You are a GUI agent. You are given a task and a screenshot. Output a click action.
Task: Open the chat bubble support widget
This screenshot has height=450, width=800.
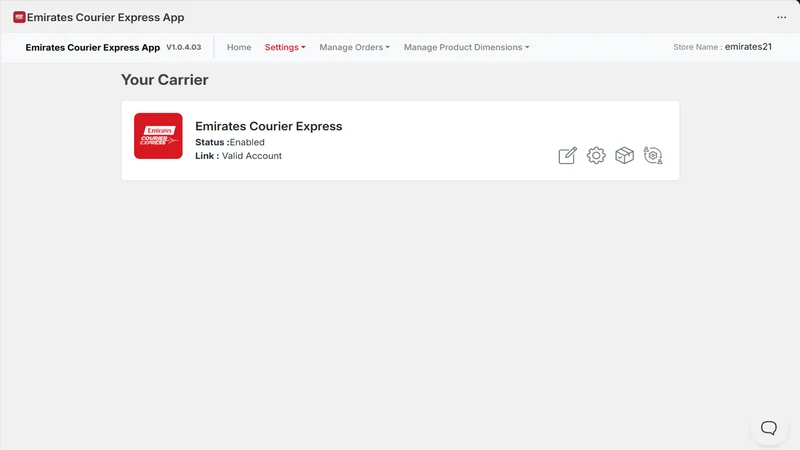coord(769,428)
